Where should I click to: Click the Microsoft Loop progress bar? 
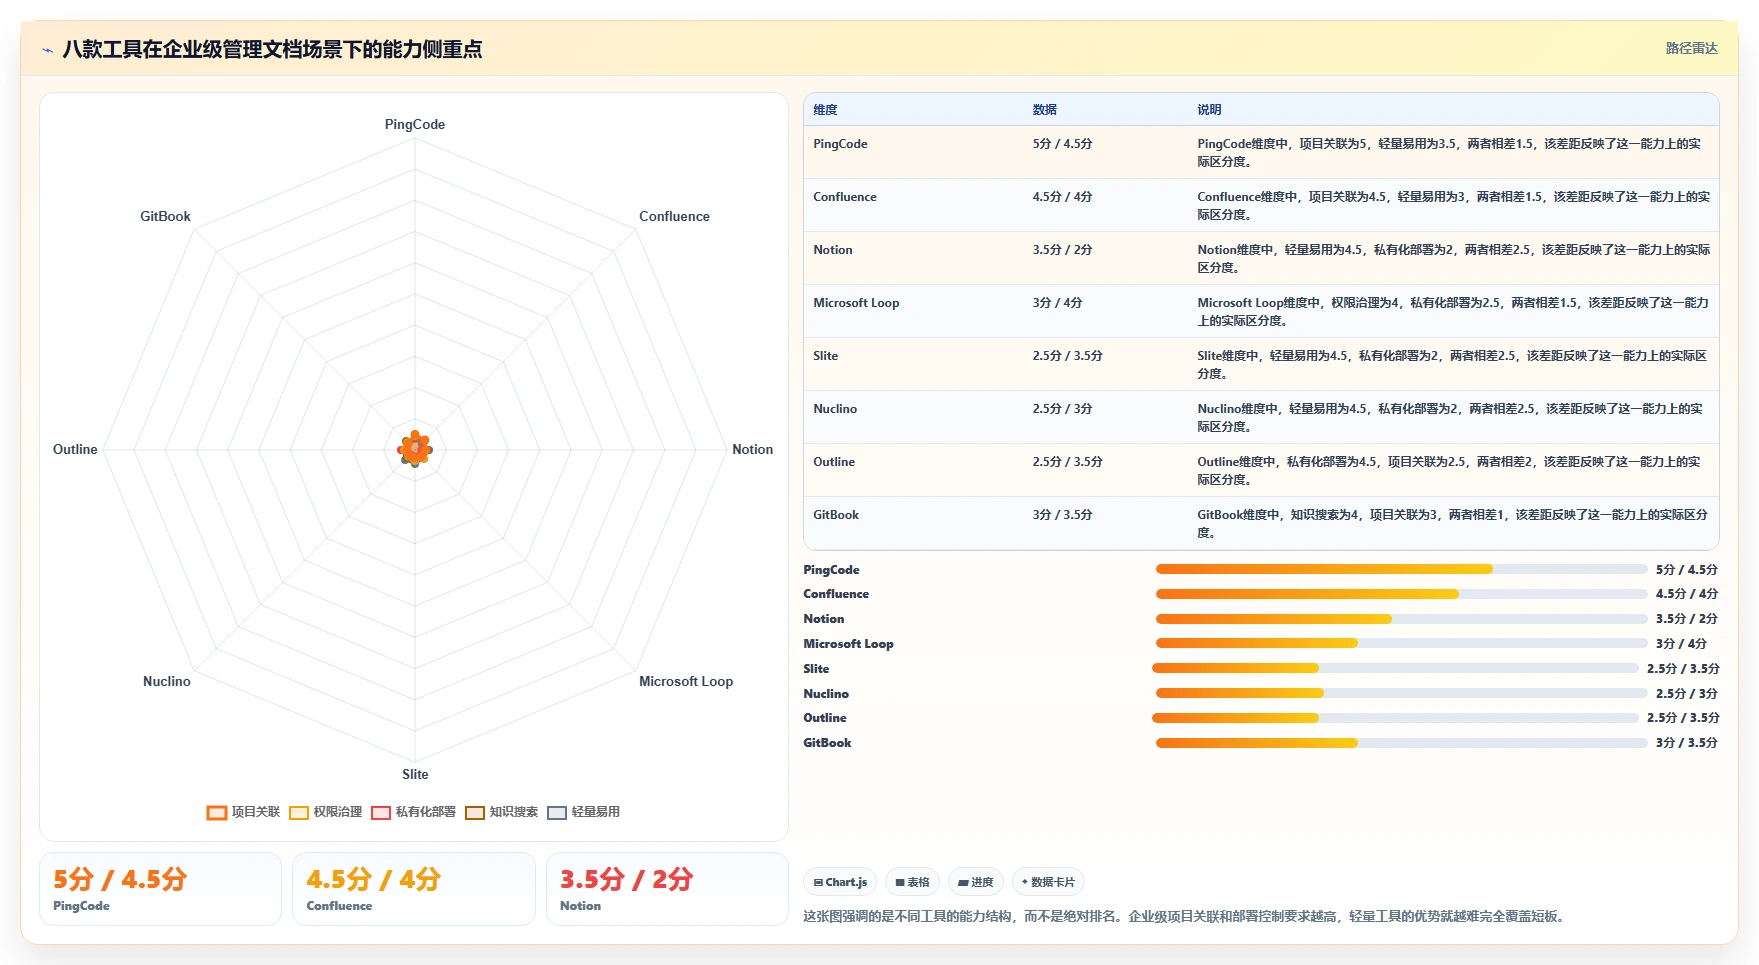pos(1401,643)
